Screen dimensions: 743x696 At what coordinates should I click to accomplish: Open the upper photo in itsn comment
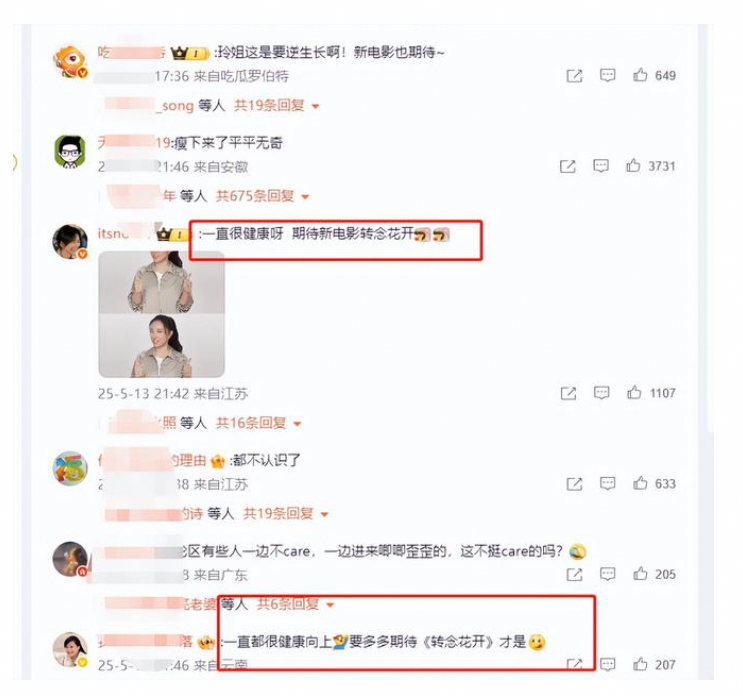coord(162,282)
